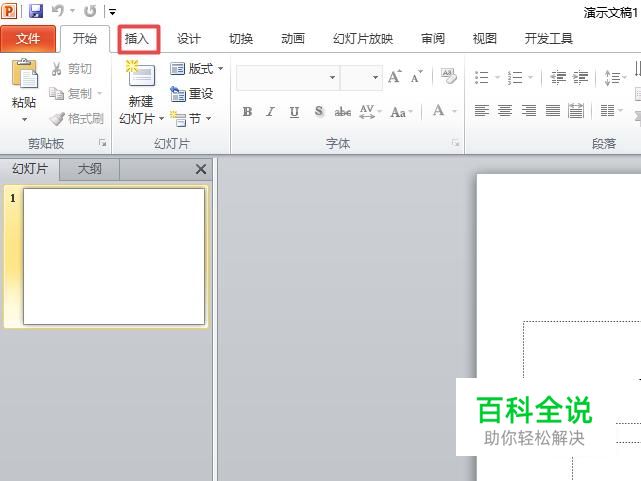Toggle center alignment
This screenshot has width=641, height=481.
505,110
